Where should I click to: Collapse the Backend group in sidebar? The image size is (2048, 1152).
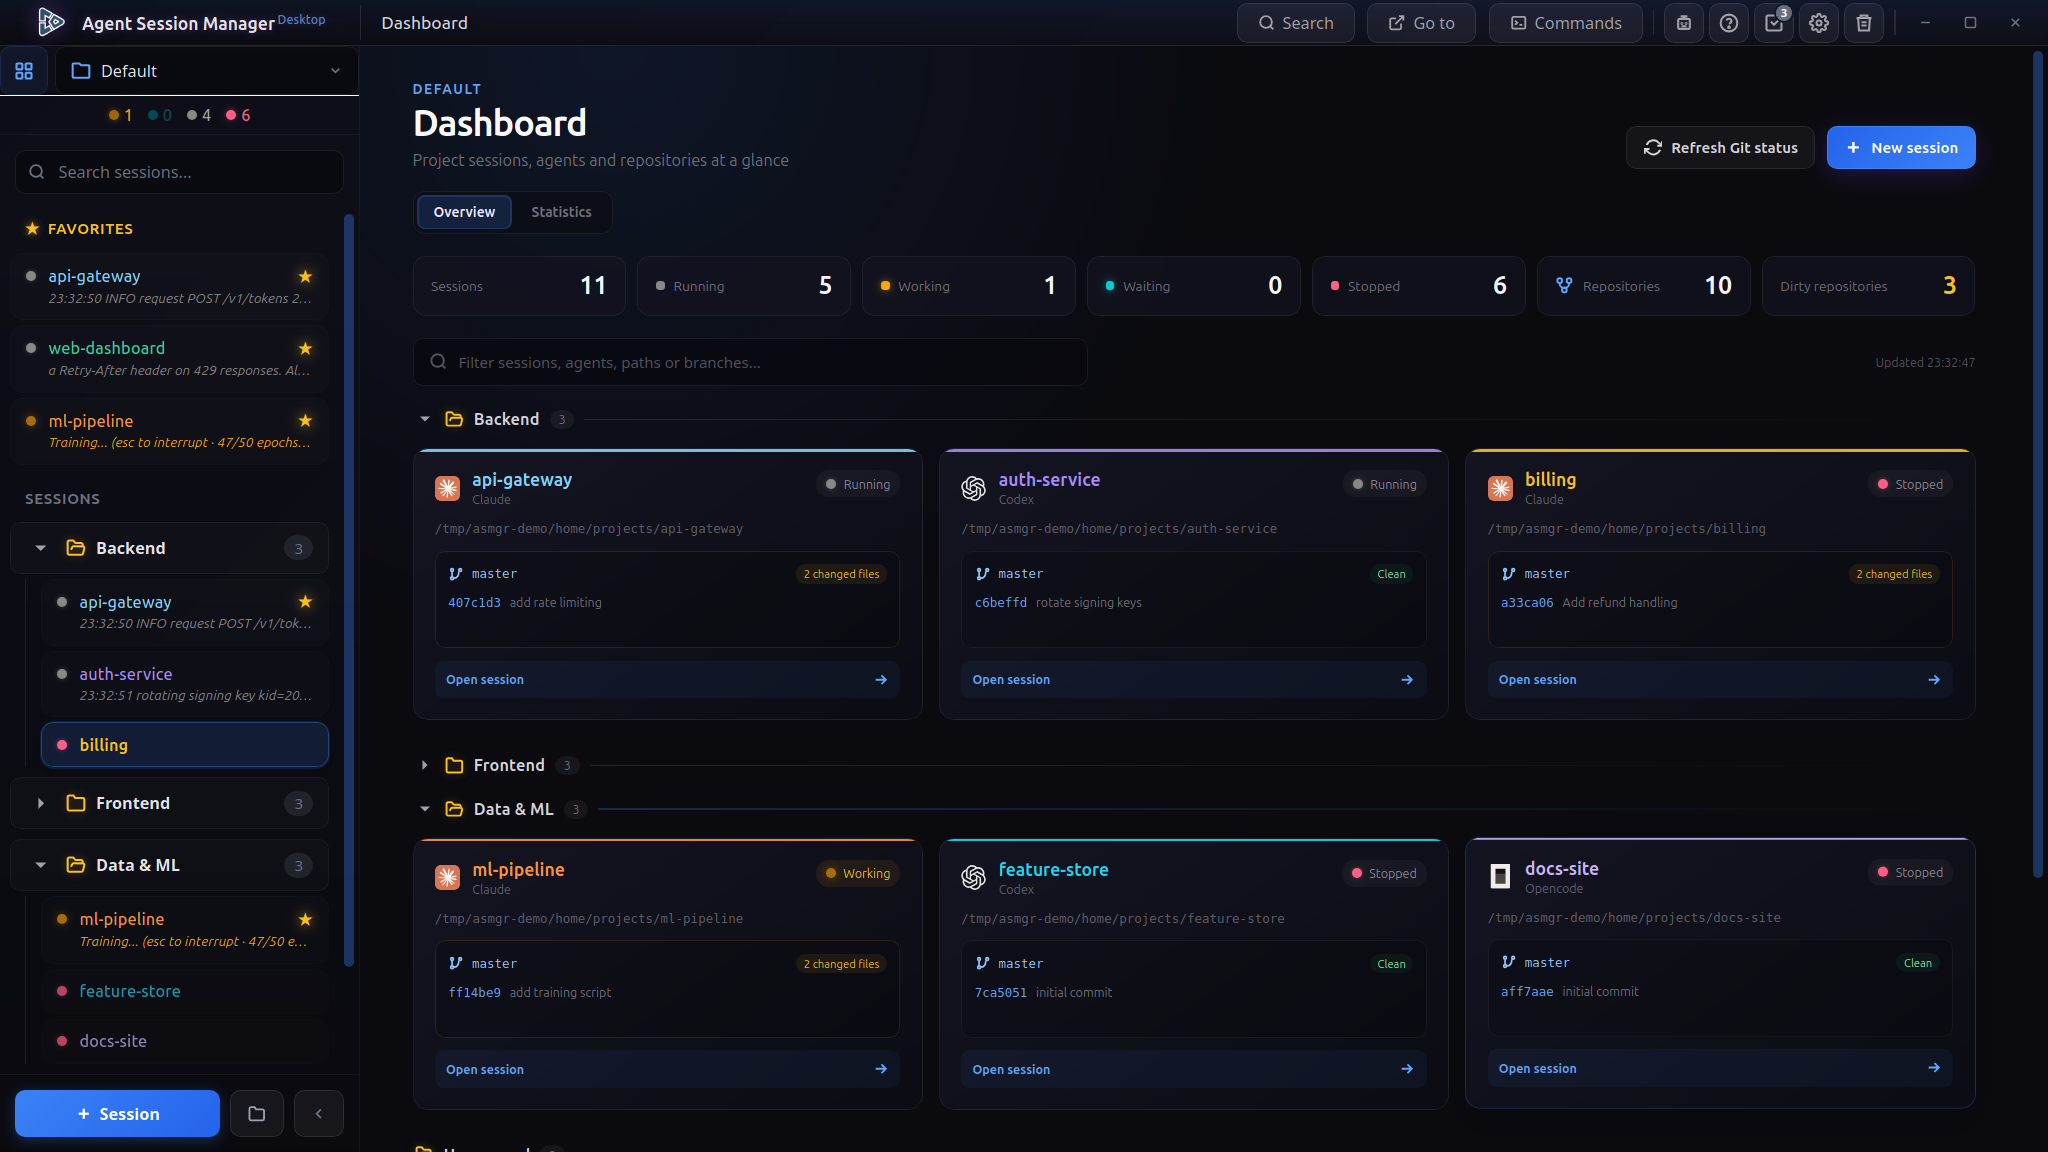tap(41, 548)
